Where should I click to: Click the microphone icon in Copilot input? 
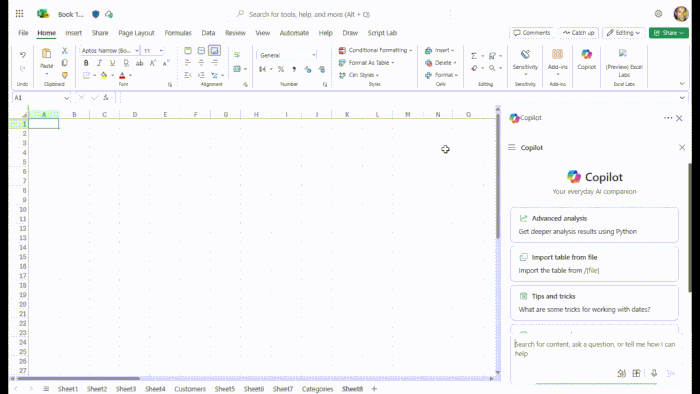coord(654,373)
